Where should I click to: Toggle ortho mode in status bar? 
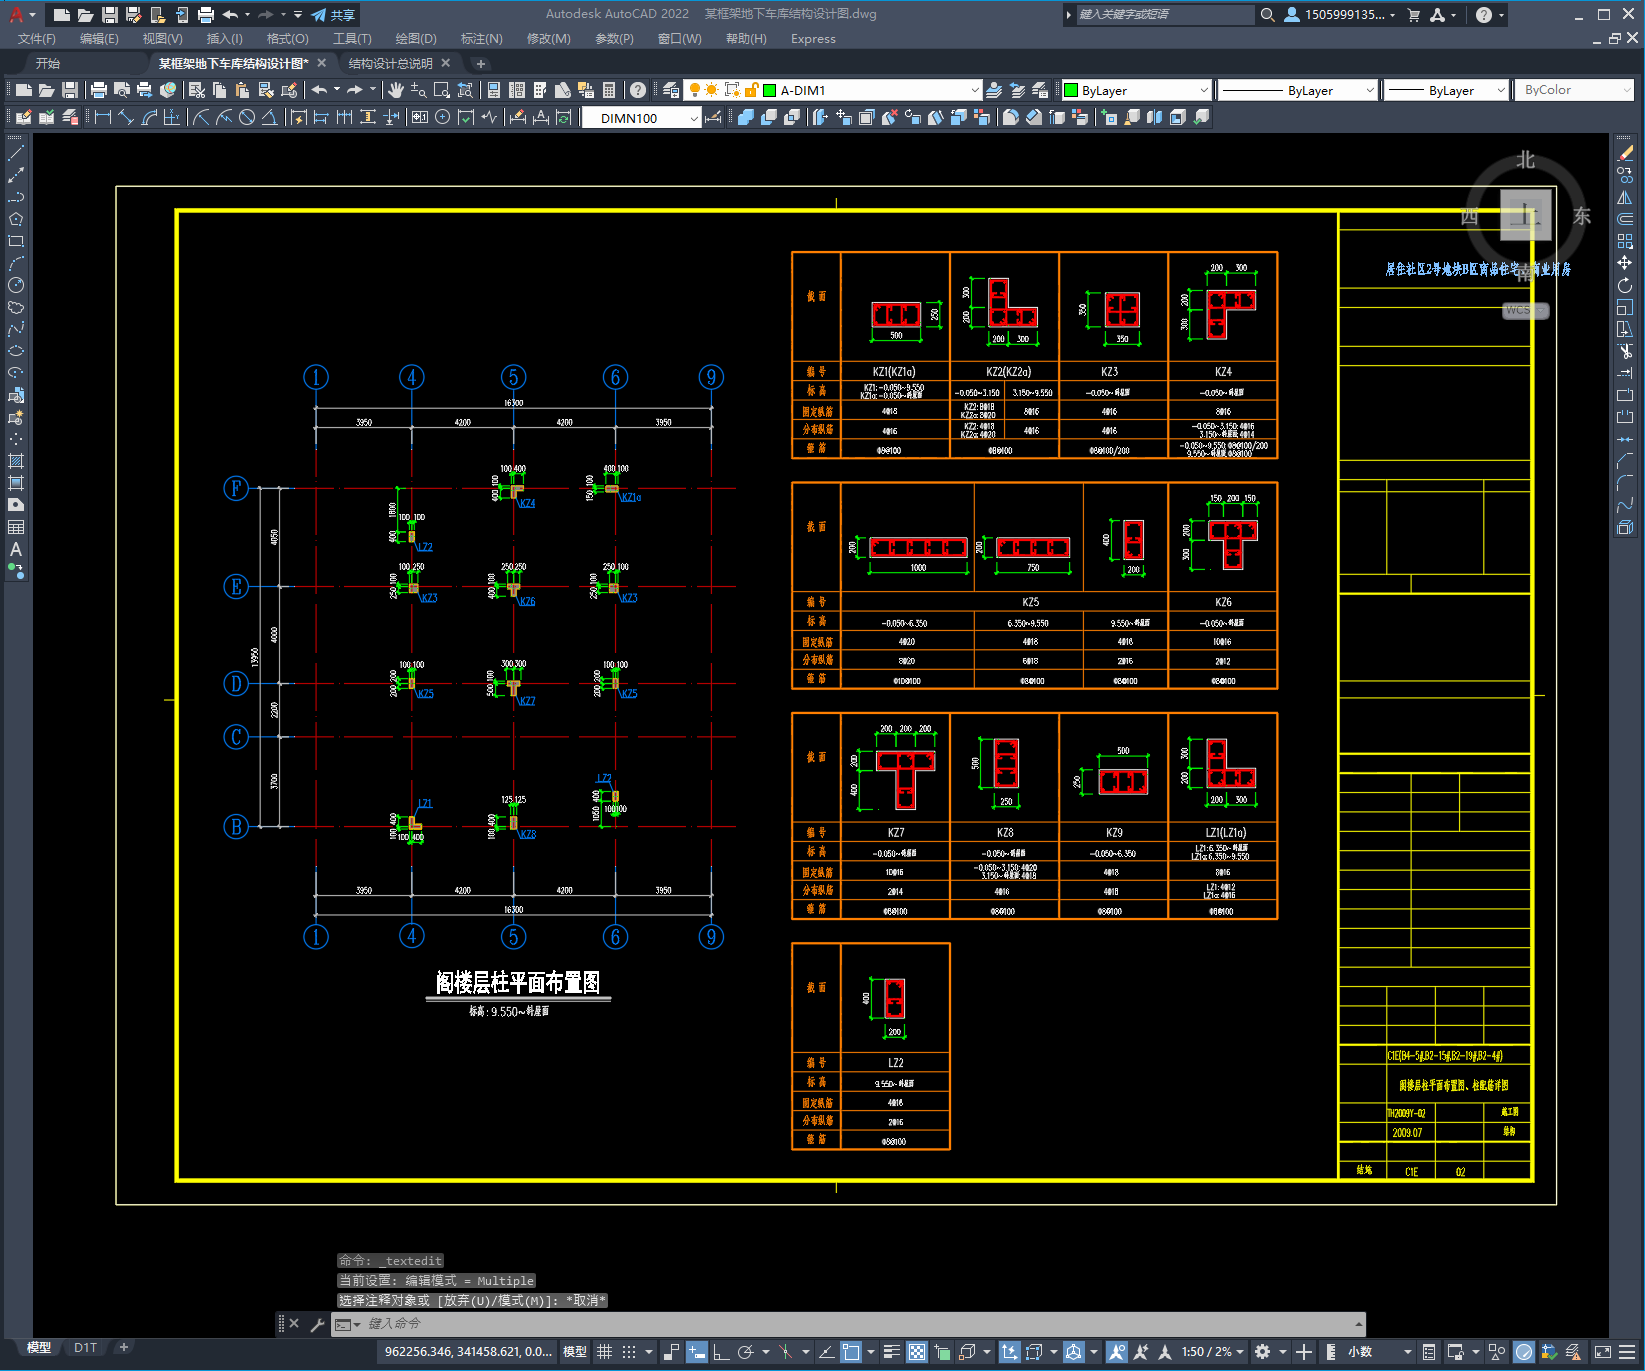[721, 1352]
